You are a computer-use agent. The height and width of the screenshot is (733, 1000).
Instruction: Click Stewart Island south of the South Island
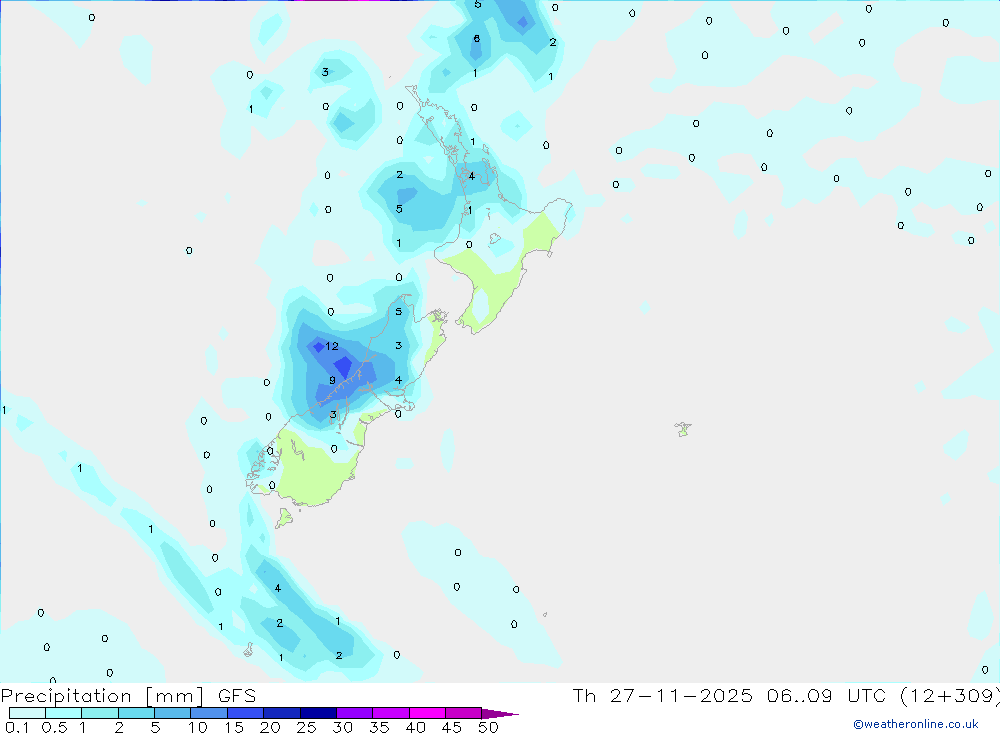284,517
